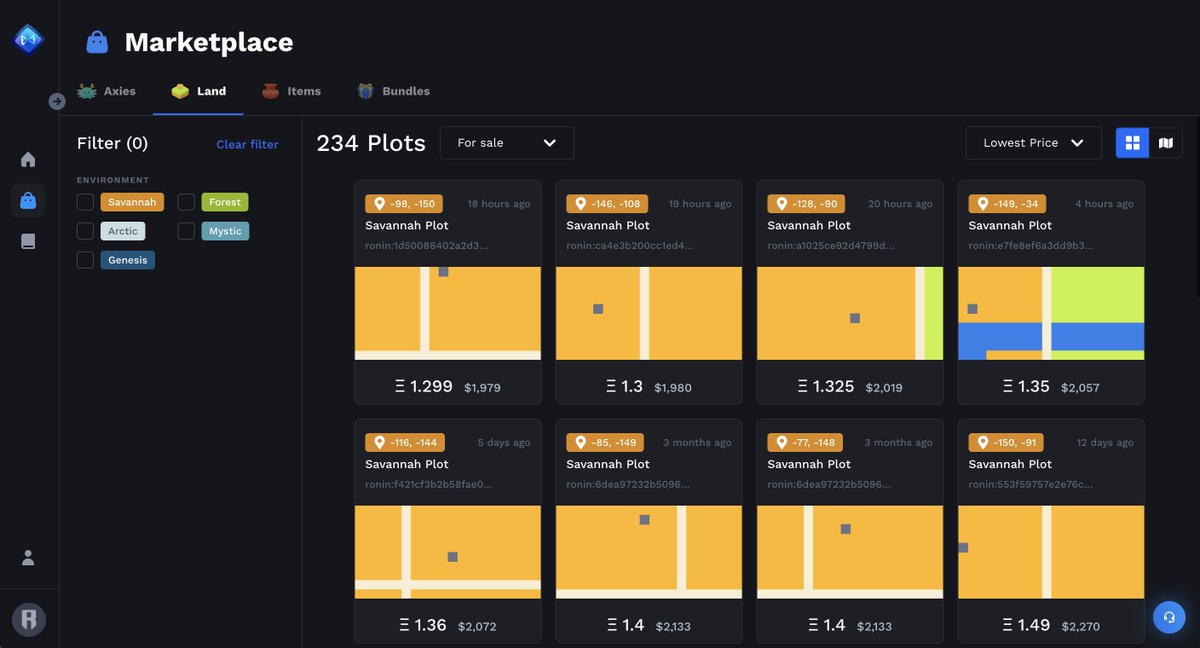Open the Lowest Price sort dropdown

[1034, 143]
